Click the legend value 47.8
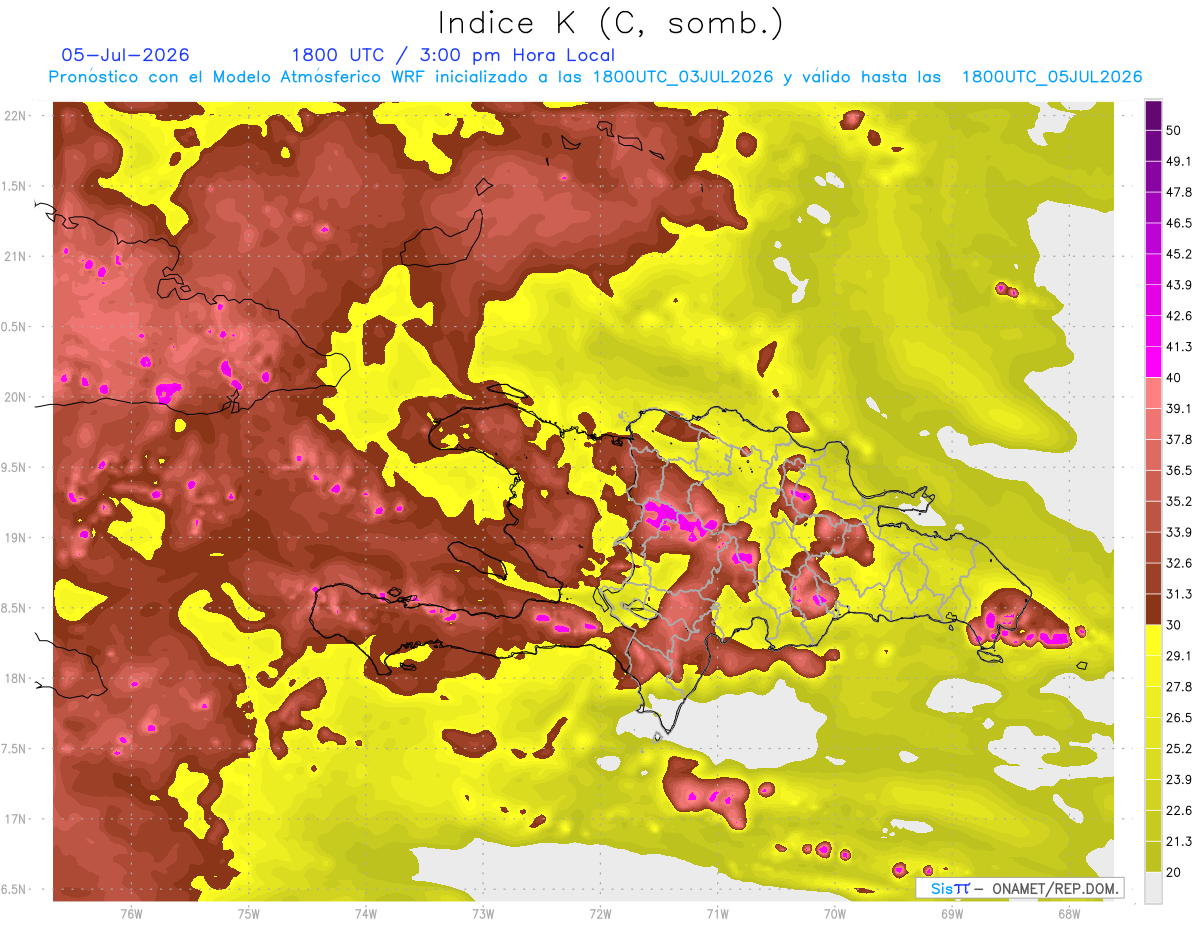 [1179, 192]
